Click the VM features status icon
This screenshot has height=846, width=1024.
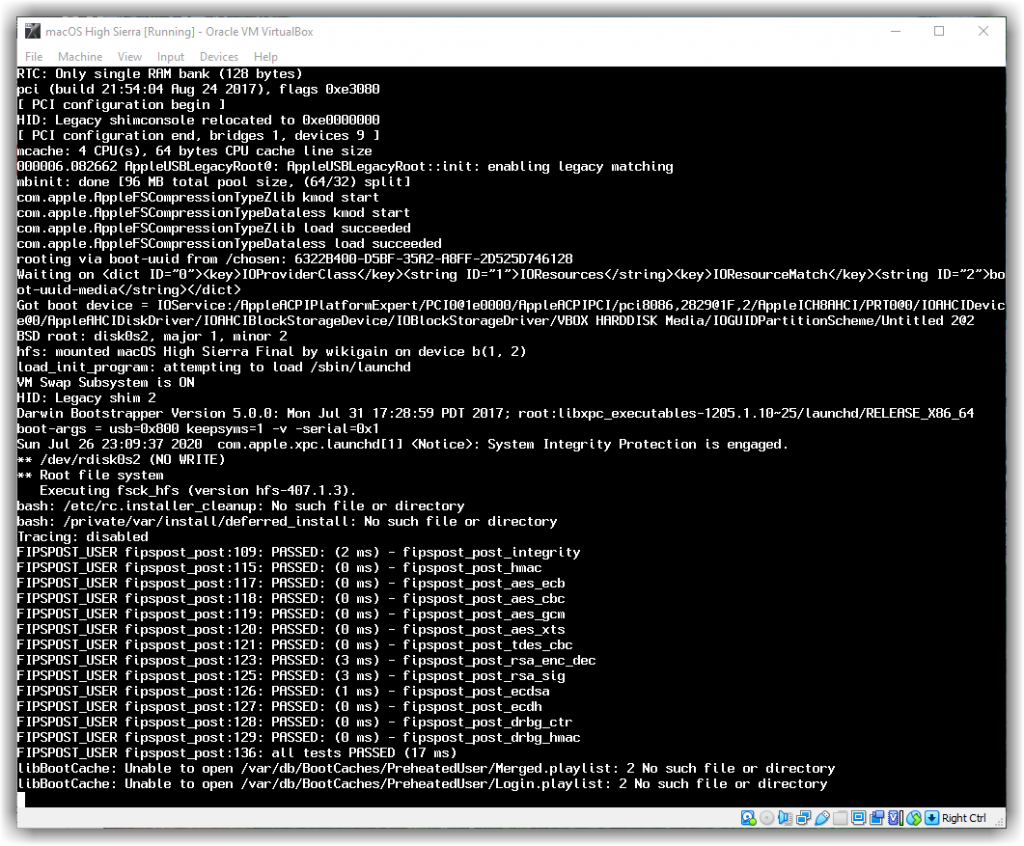(x=893, y=817)
